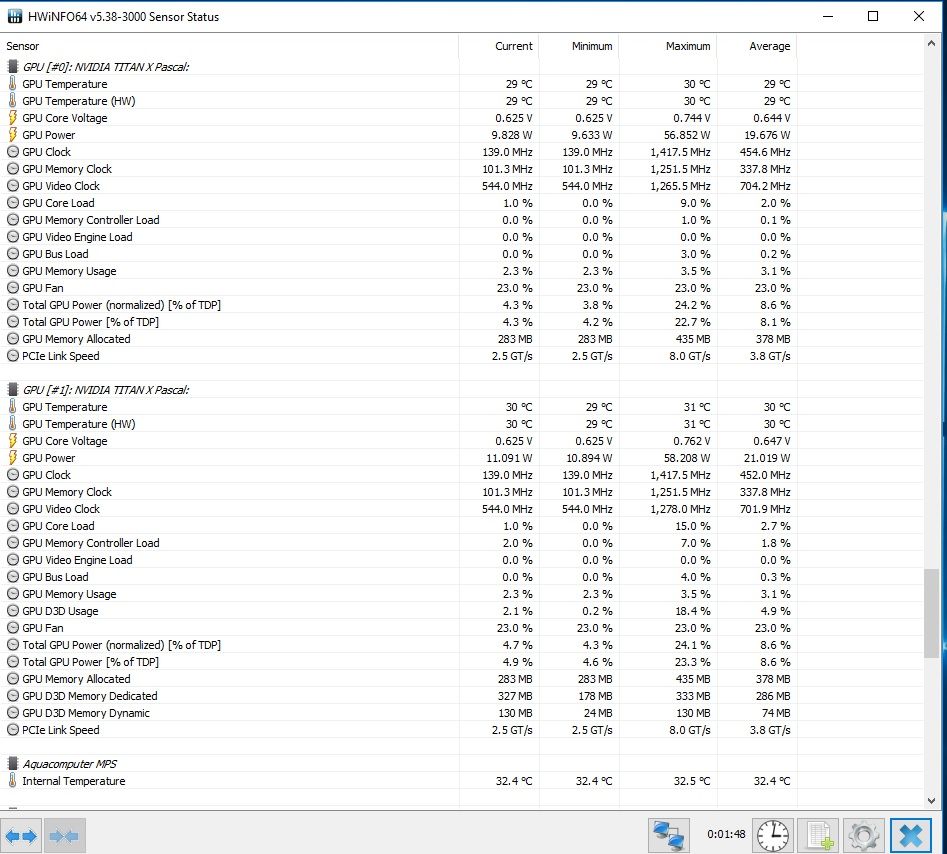Click the blue expand-columns arrows button
Viewport: 947px width, 854px height.
tap(21, 836)
